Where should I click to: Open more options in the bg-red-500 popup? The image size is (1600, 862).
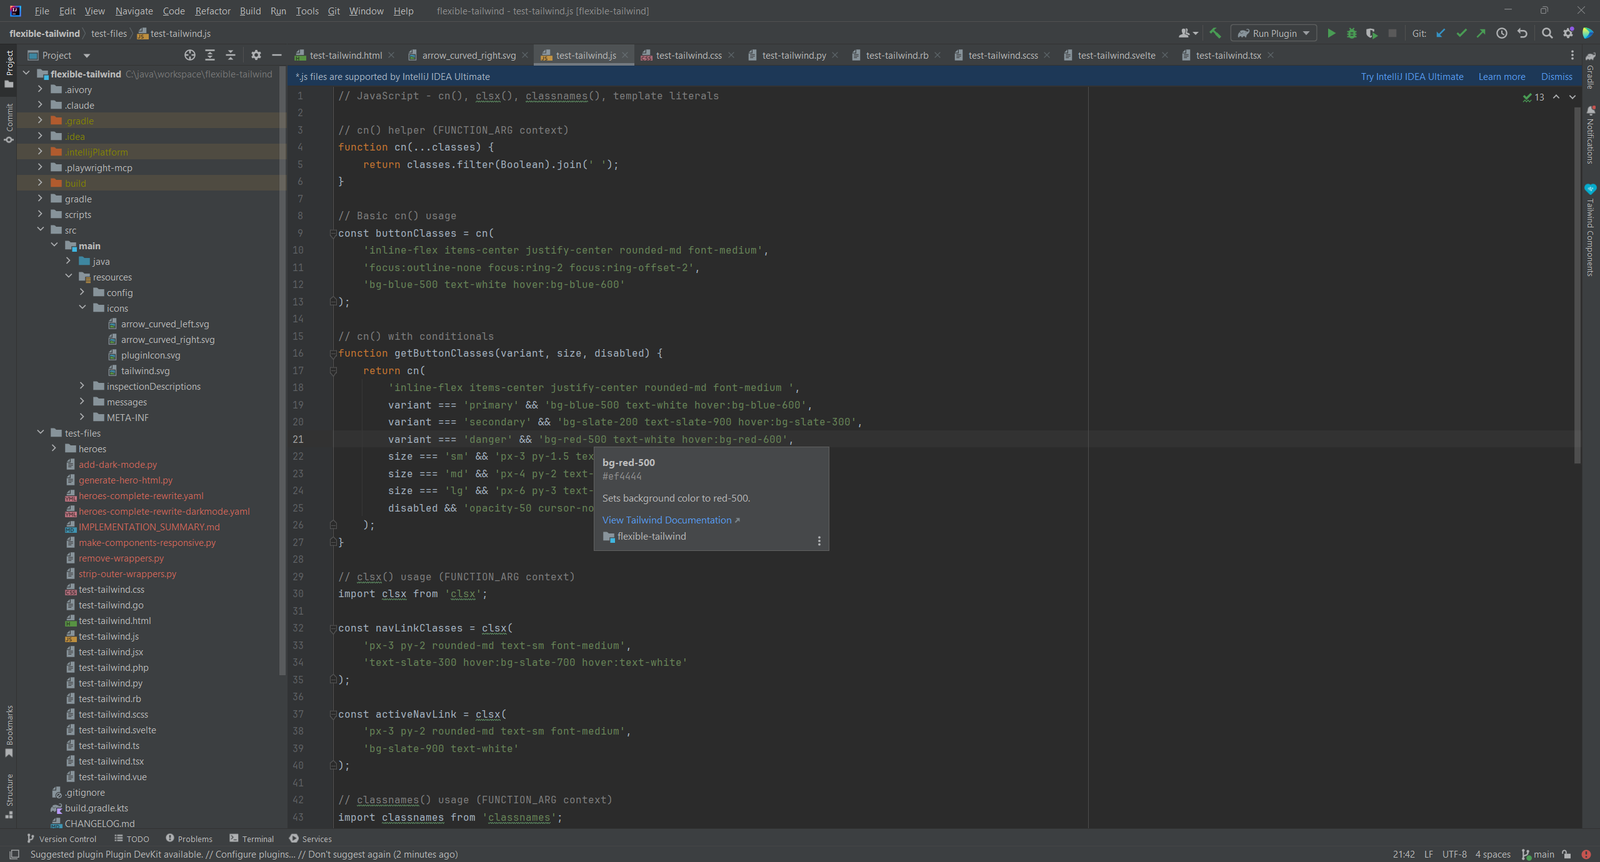click(x=819, y=541)
